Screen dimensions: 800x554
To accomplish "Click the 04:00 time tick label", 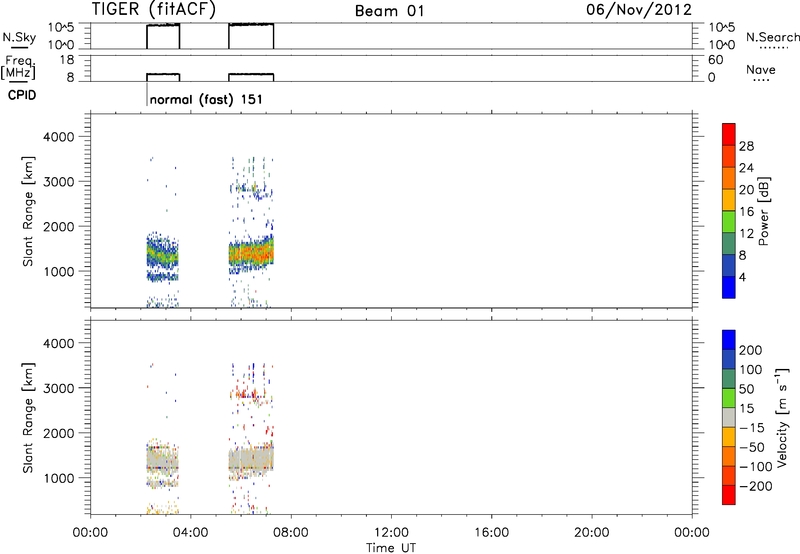I will tap(190, 533).
